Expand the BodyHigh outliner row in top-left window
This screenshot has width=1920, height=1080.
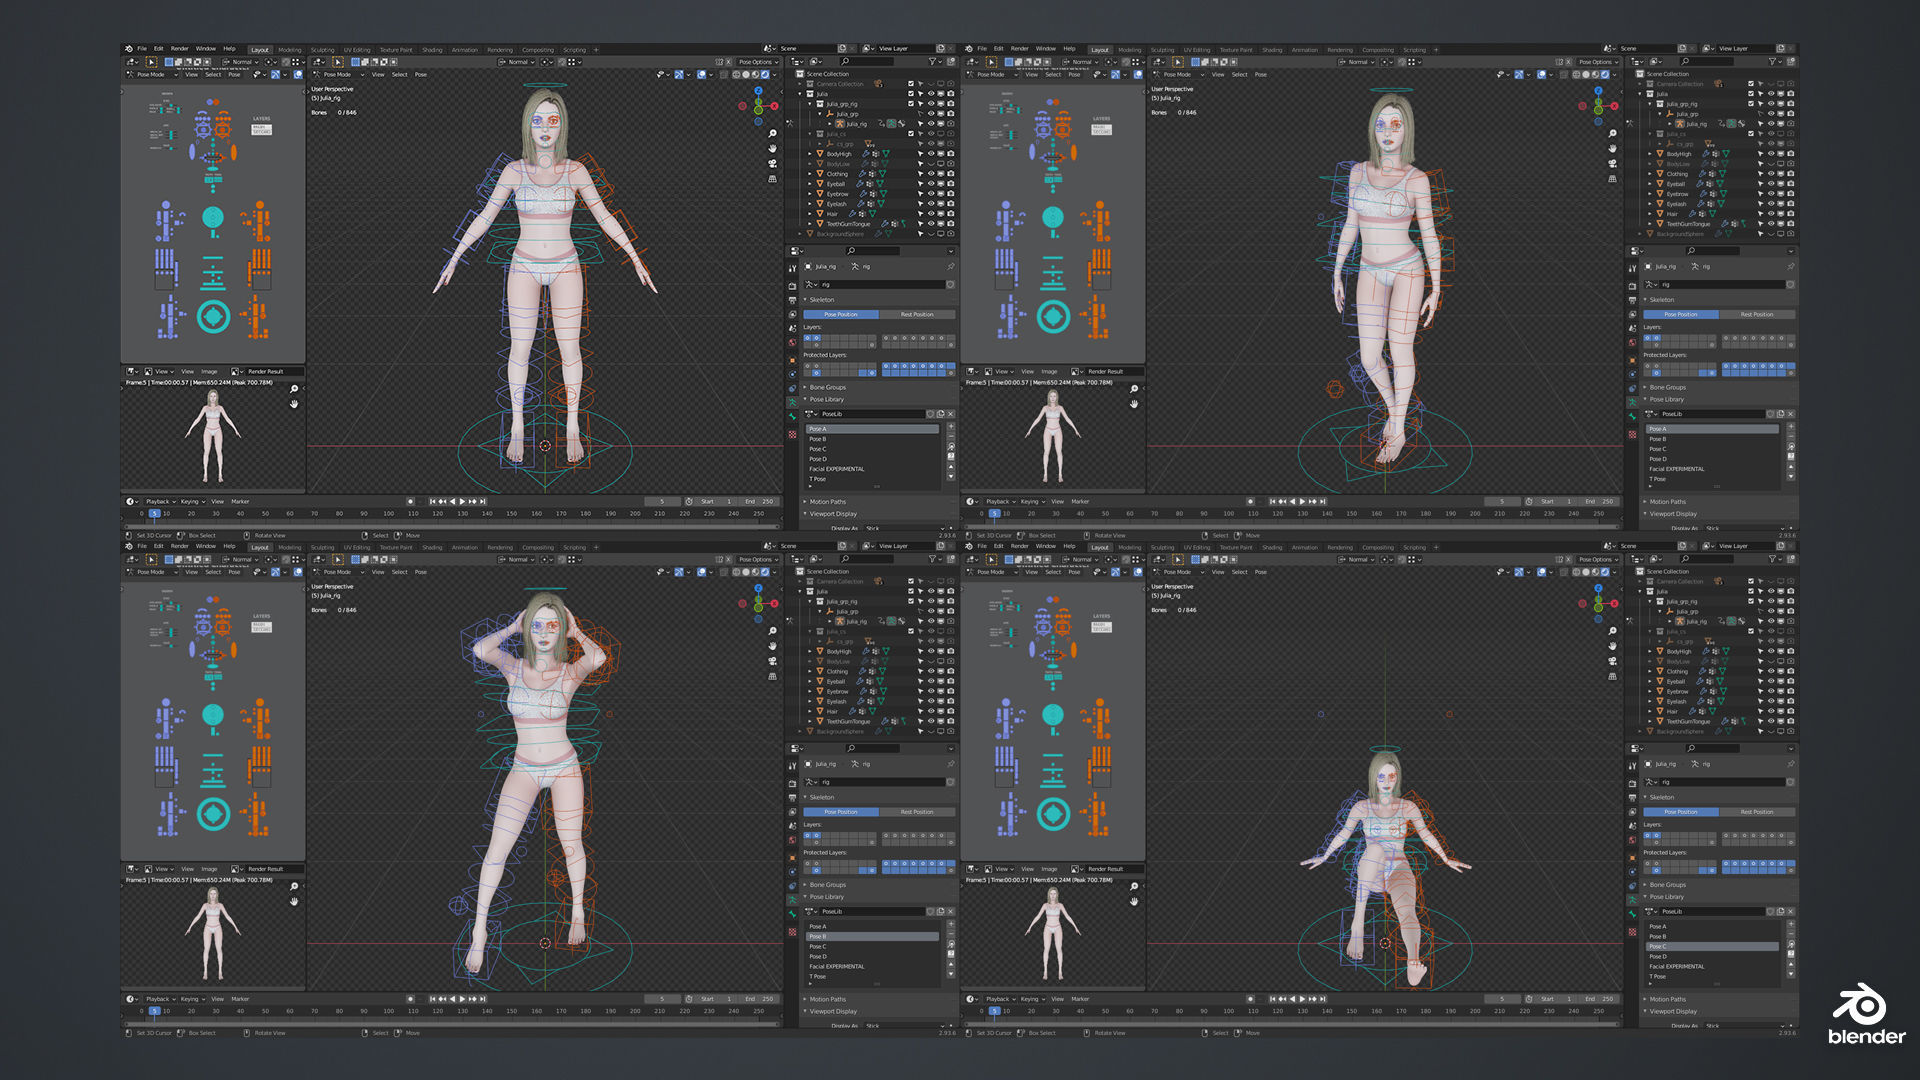coord(810,154)
